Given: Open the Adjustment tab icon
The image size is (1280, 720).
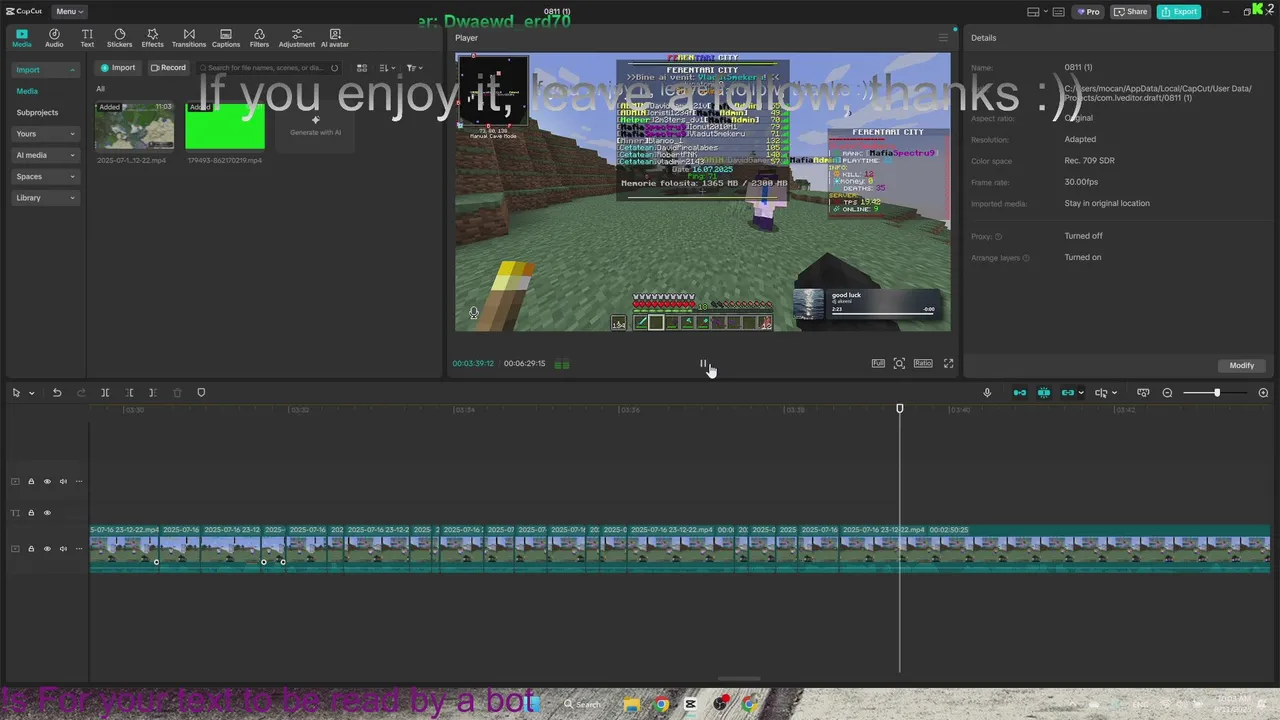Looking at the screenshot, I should [296, 34].
